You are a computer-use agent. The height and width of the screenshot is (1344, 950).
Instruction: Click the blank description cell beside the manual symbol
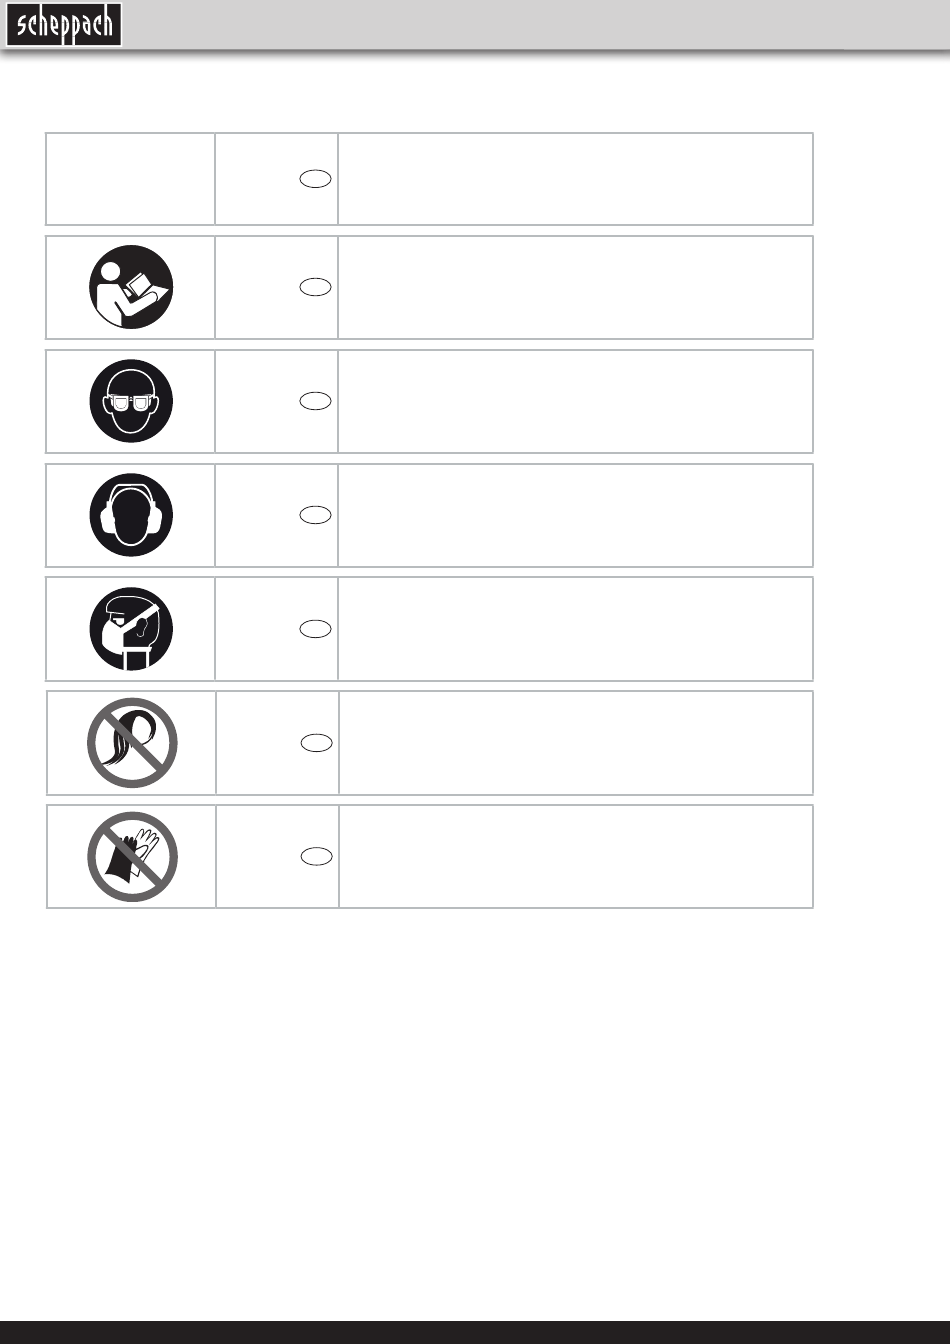(x=575, y=287)
